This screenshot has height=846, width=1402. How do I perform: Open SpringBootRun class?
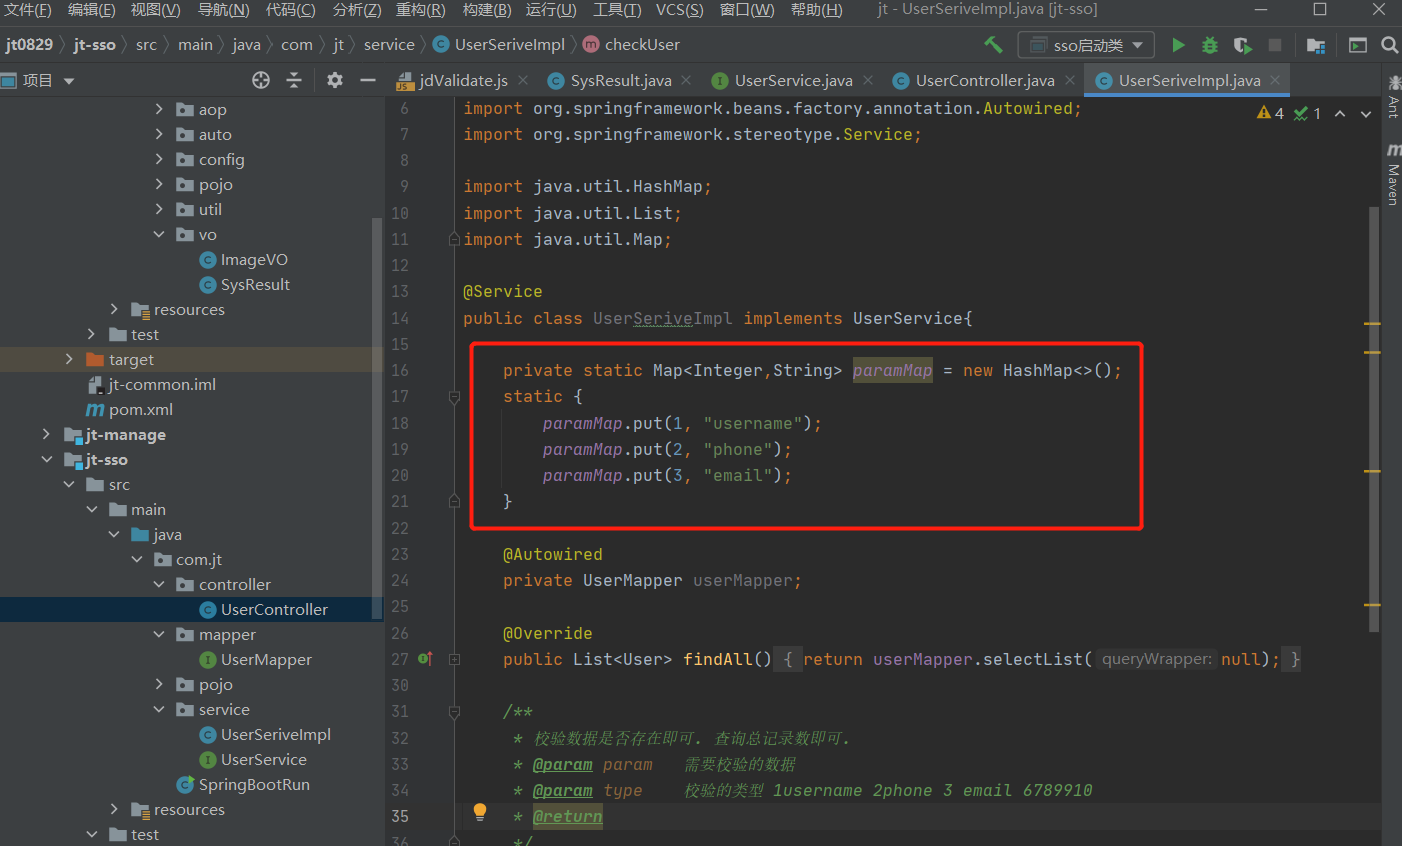click(243, 784)
